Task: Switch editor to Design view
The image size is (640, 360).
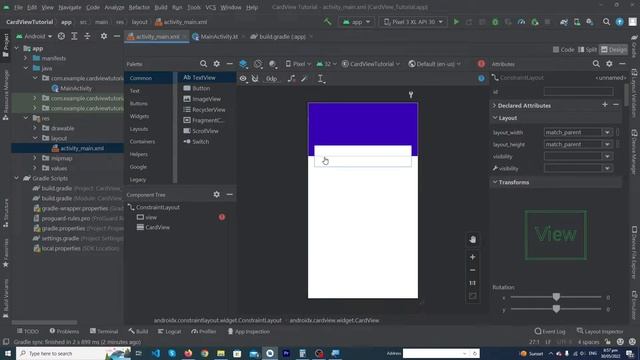Action: coord(613,49)
